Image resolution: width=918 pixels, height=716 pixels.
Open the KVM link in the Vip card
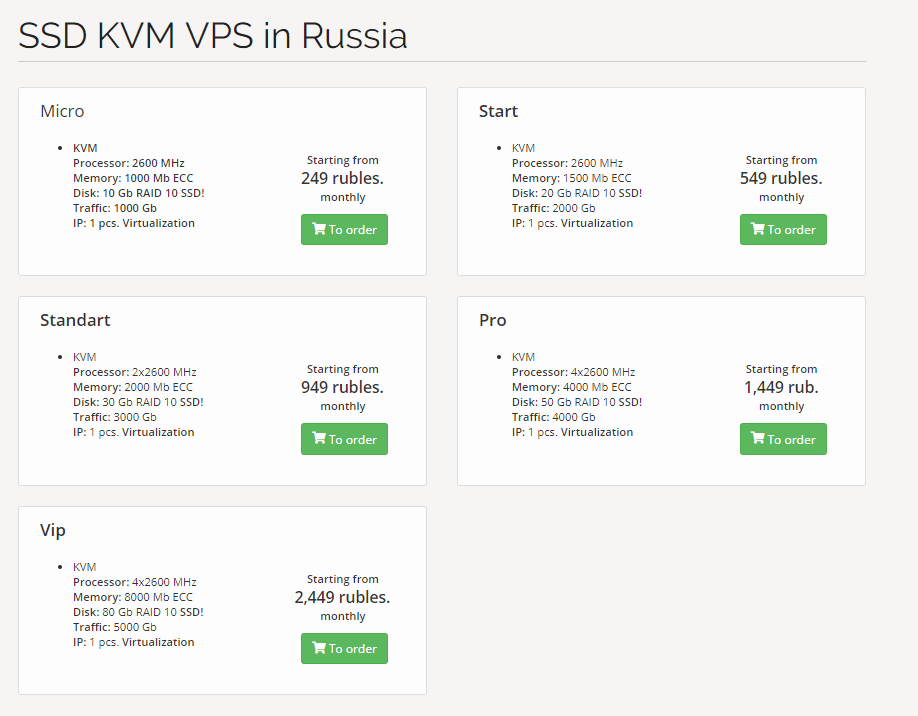coord(85,567)
